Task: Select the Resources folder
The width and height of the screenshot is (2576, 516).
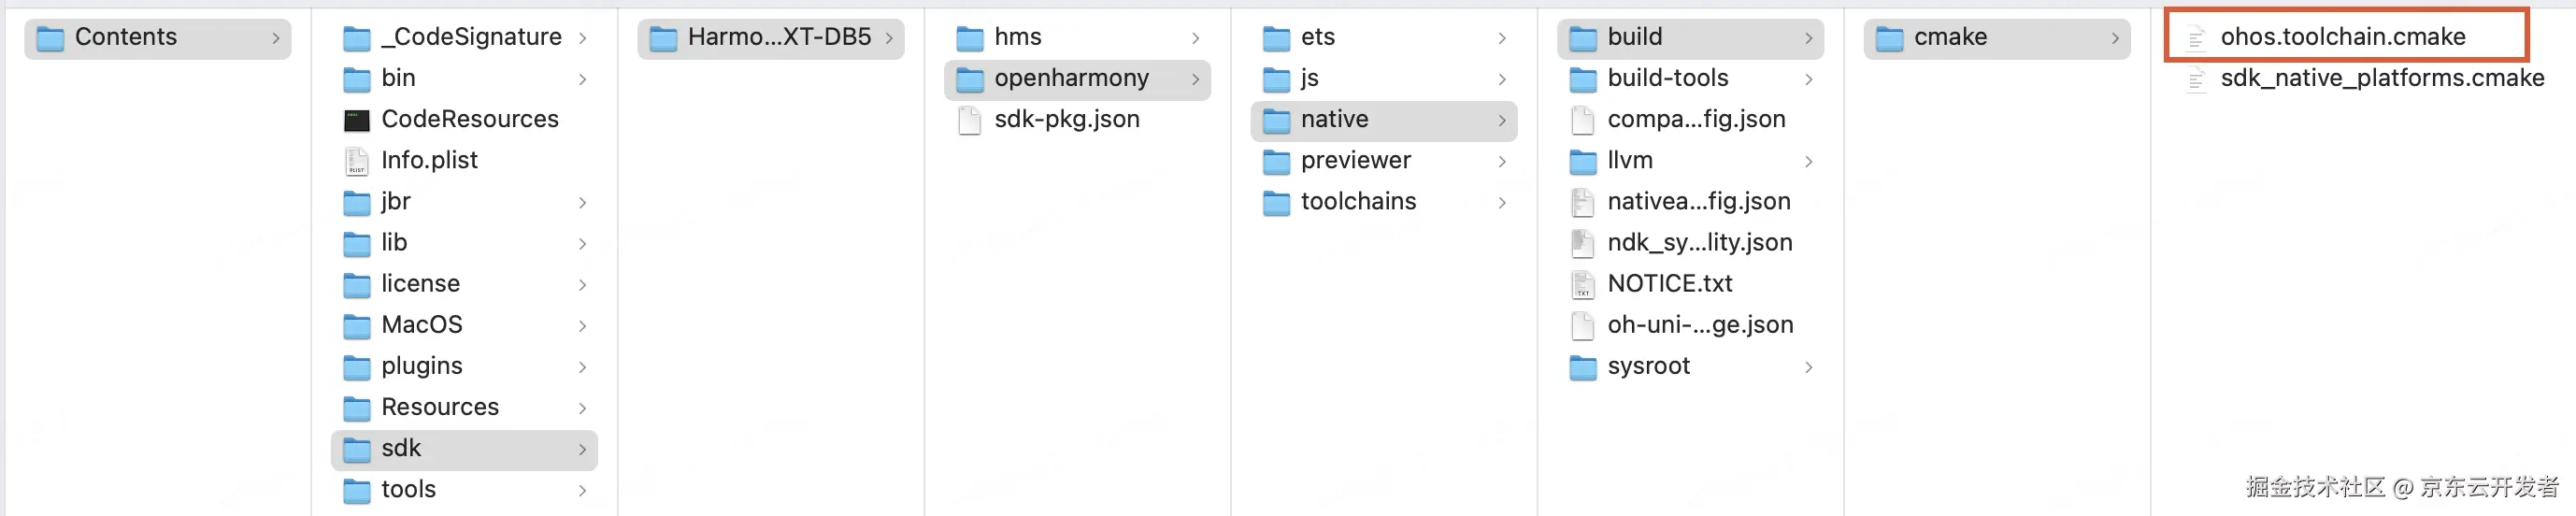Action: coord(439,407)
